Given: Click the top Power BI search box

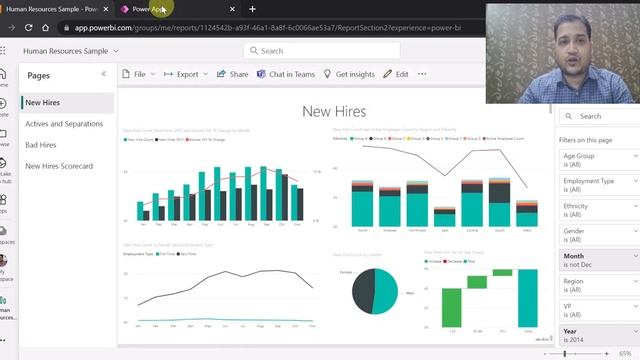Looking at the screenshot, I should [x=322, y=51].
